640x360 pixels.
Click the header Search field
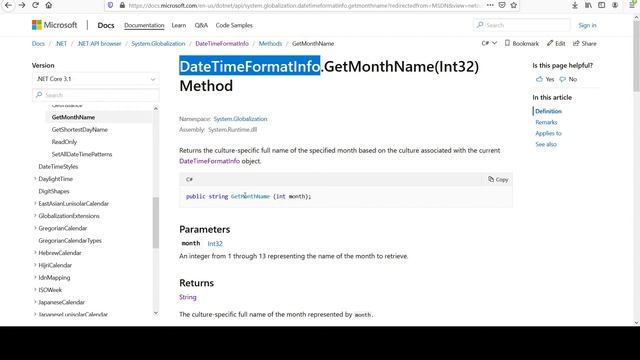[522, 25]
